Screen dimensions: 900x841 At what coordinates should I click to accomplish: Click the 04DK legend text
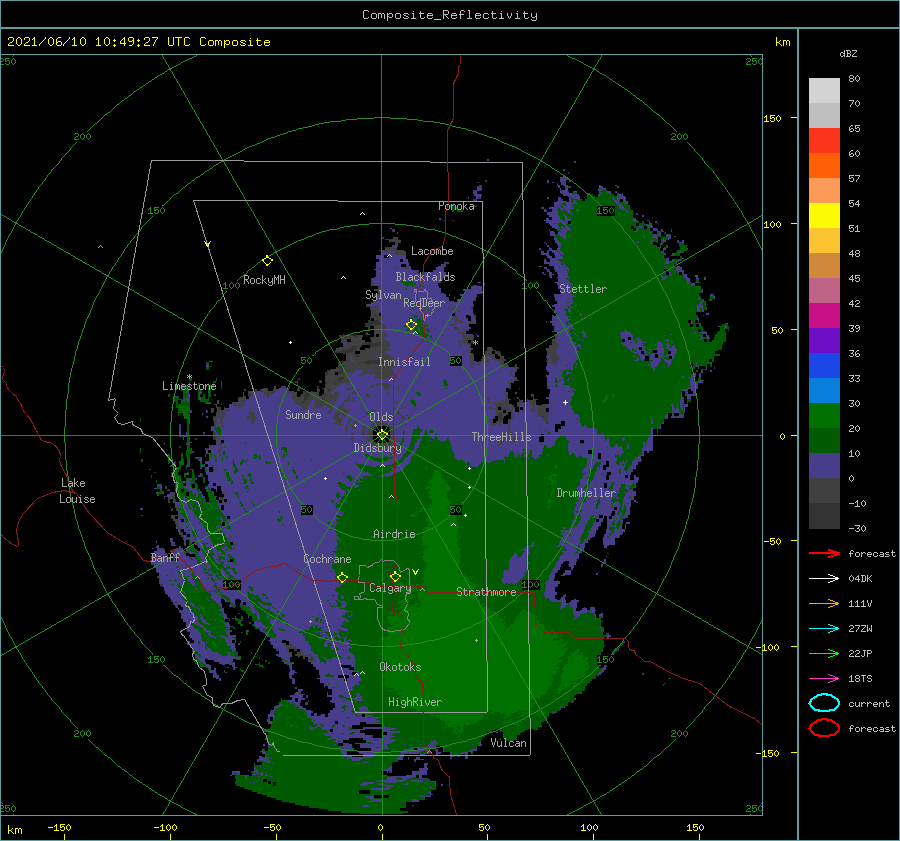(x=860, y=579)
